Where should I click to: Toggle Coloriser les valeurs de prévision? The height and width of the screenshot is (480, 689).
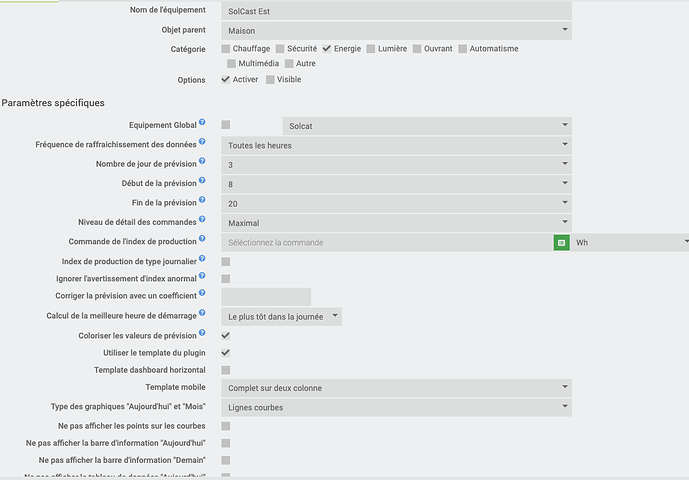pyautogui.click(x=226, y=335)
